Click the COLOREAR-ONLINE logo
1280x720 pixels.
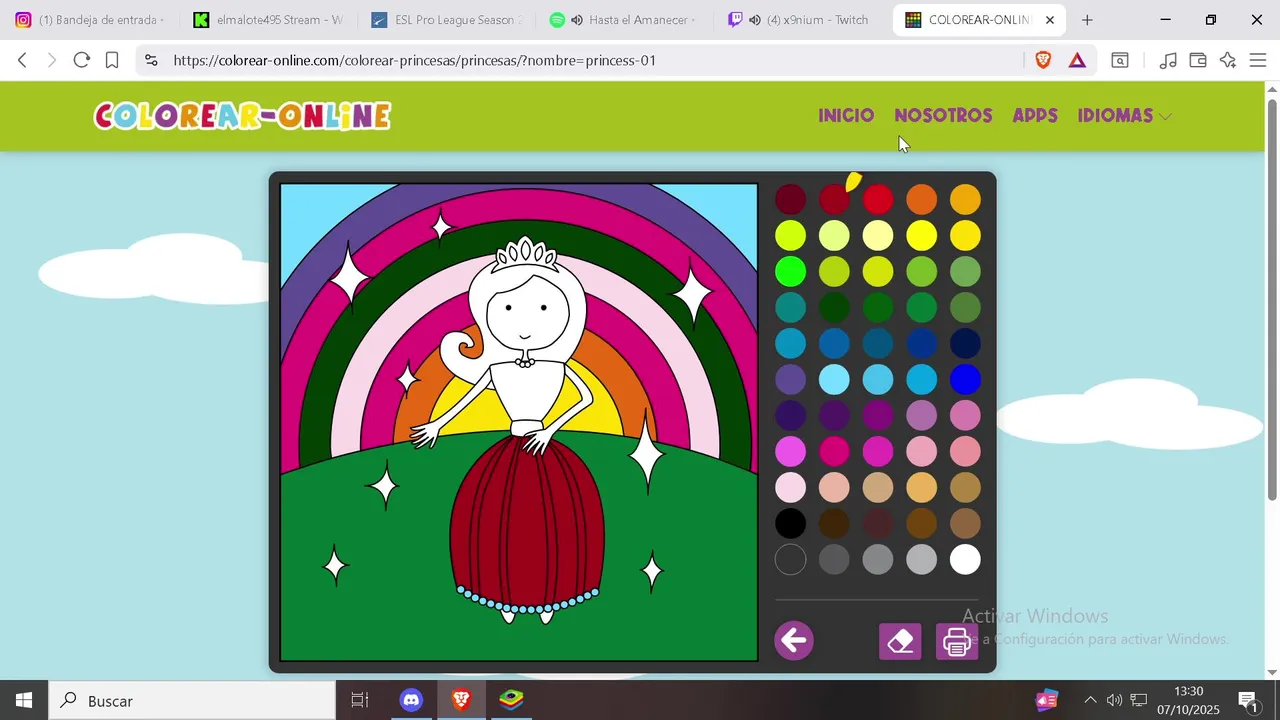tap(242, 116)
